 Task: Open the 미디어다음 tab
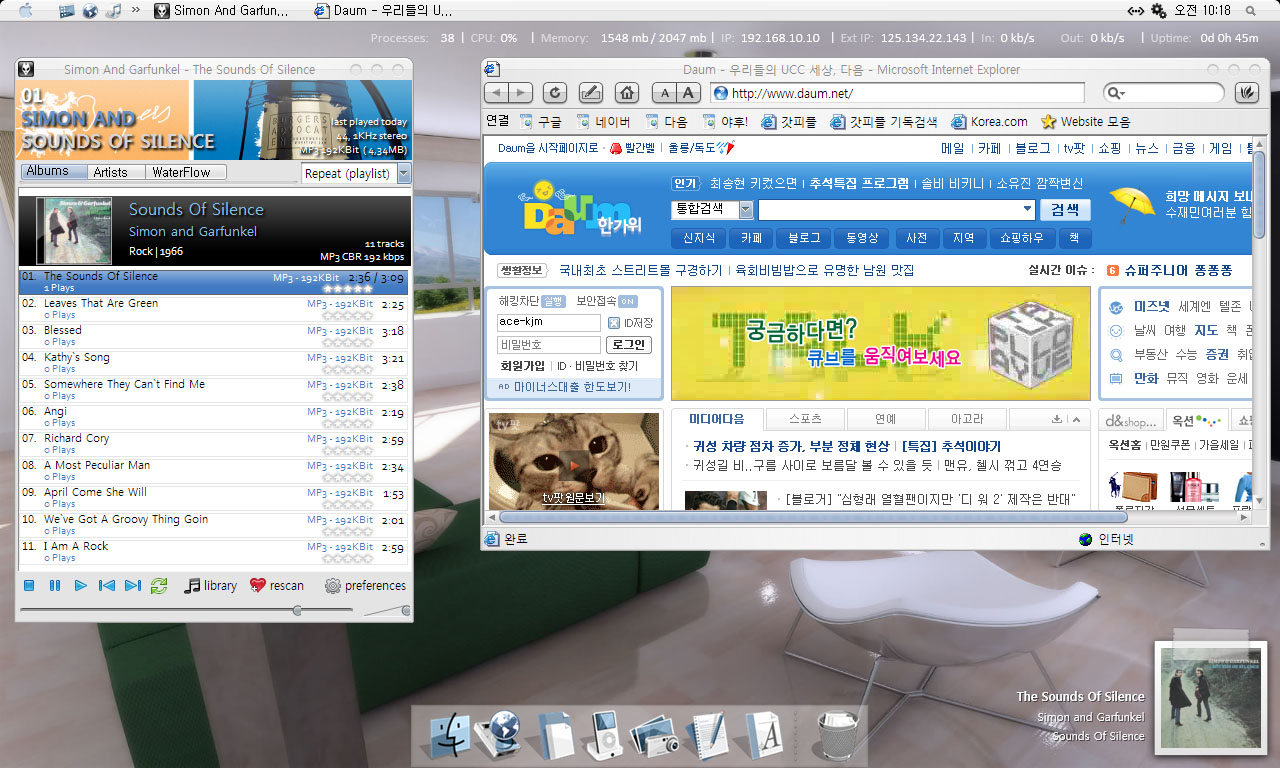tap(717, 419)
